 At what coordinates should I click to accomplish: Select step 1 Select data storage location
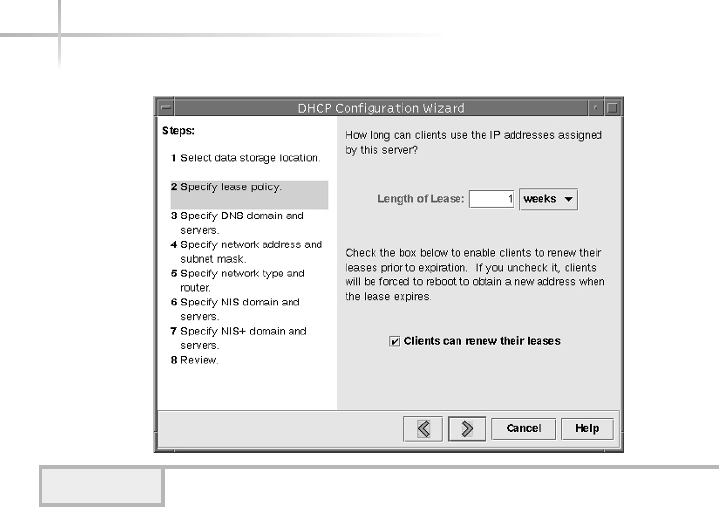(245, 158)
